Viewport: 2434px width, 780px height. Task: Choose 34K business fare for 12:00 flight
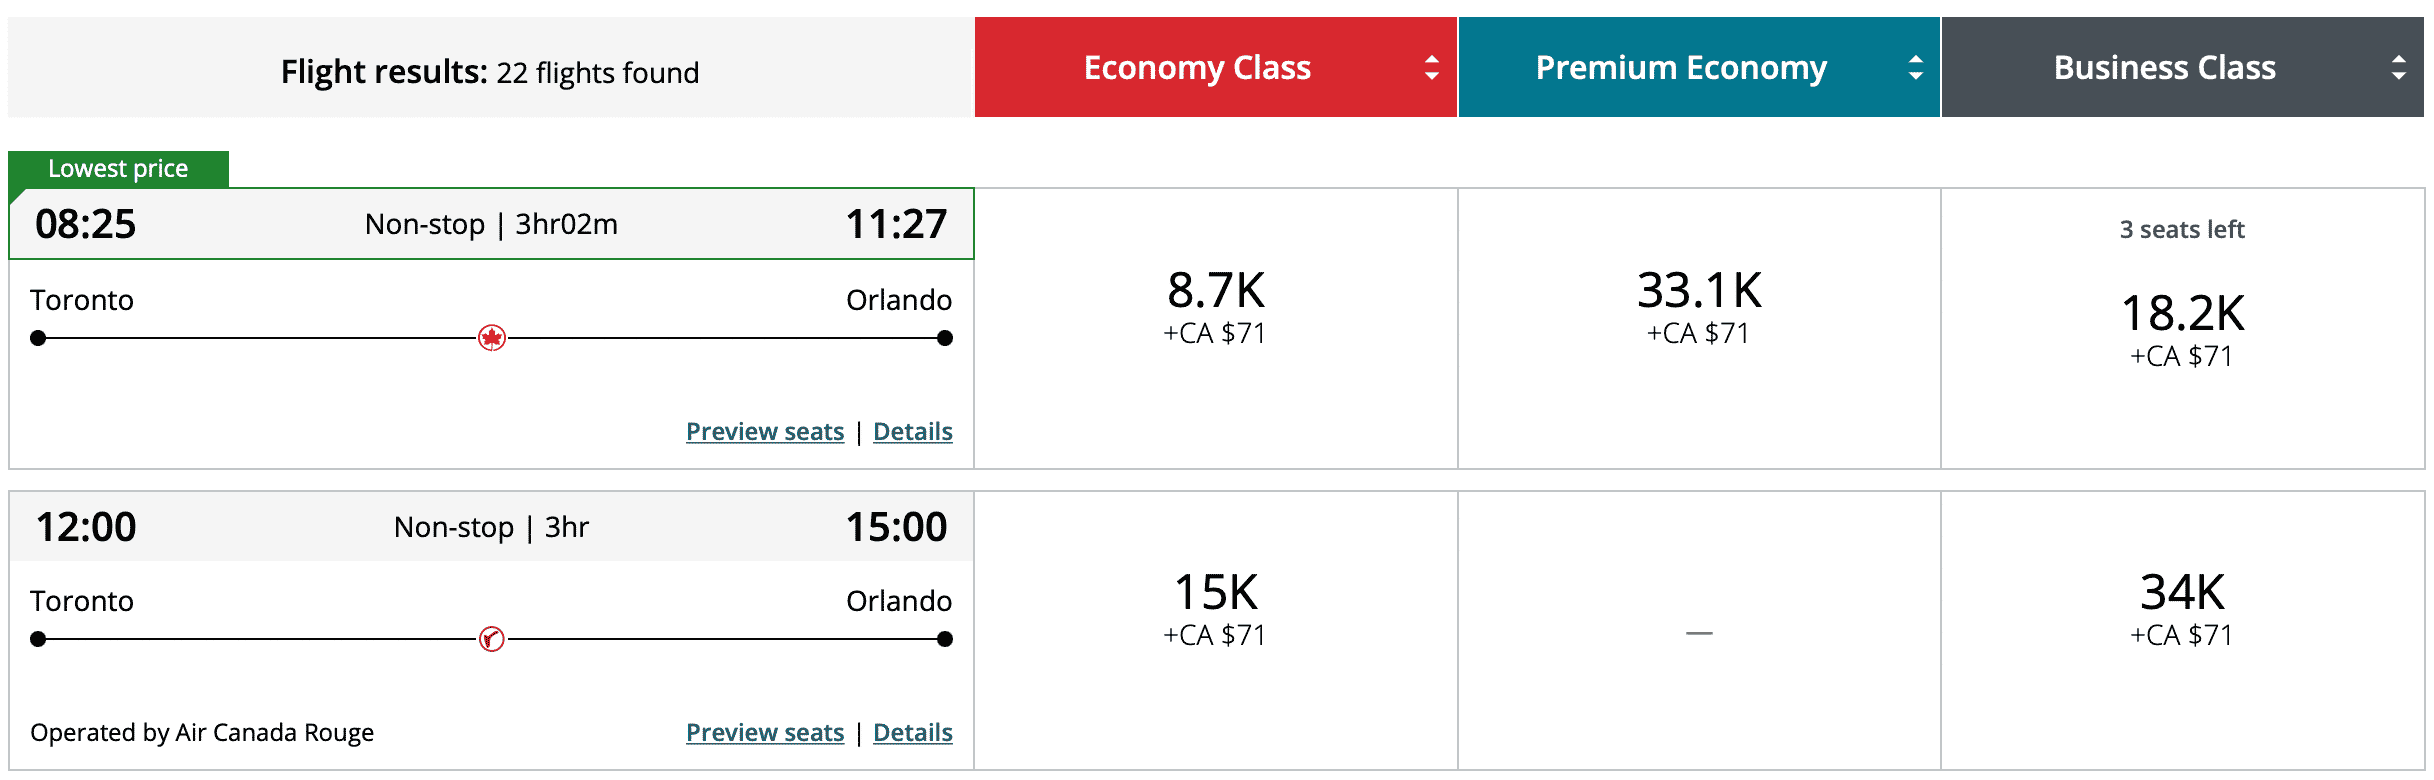[2182, 608]
